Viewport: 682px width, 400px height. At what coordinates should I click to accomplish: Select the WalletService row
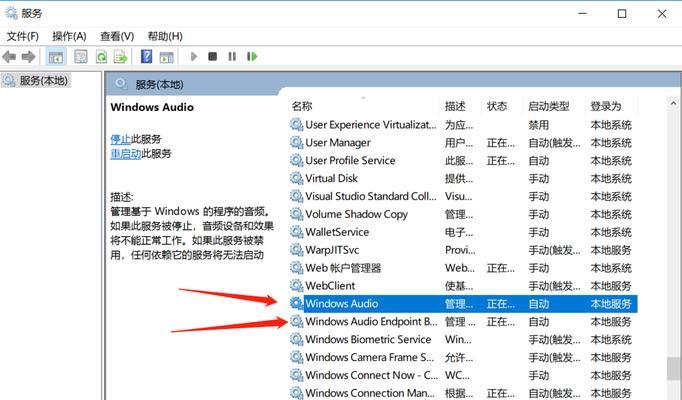pyautogui.click(x=463, y=232)
